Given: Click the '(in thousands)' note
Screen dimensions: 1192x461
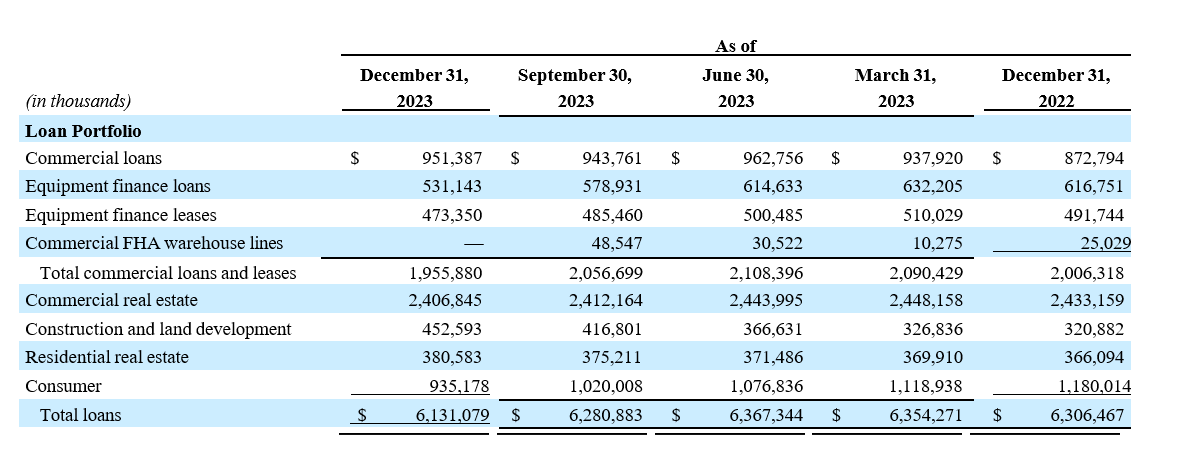Looking at the screenshot, I should click(x=78, y=101).
